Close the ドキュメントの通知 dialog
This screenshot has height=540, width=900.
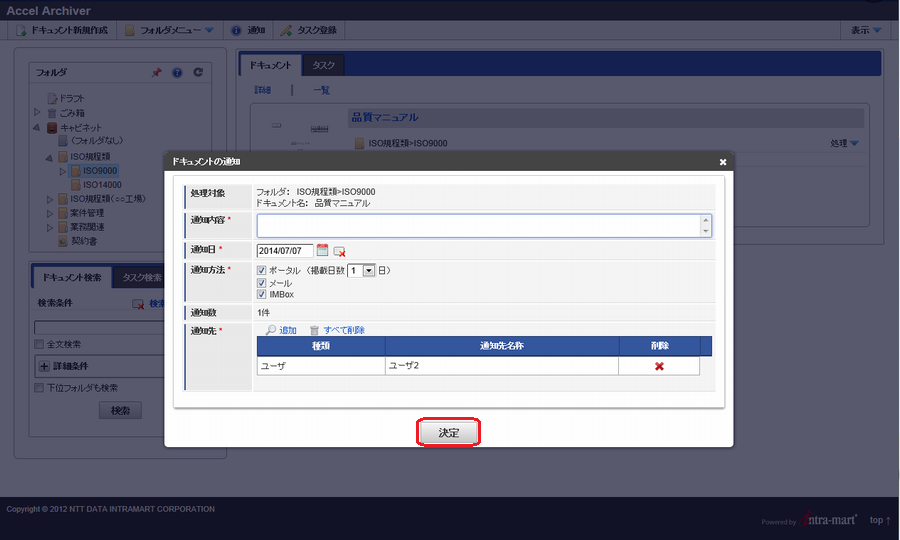[x=723, y=162]
